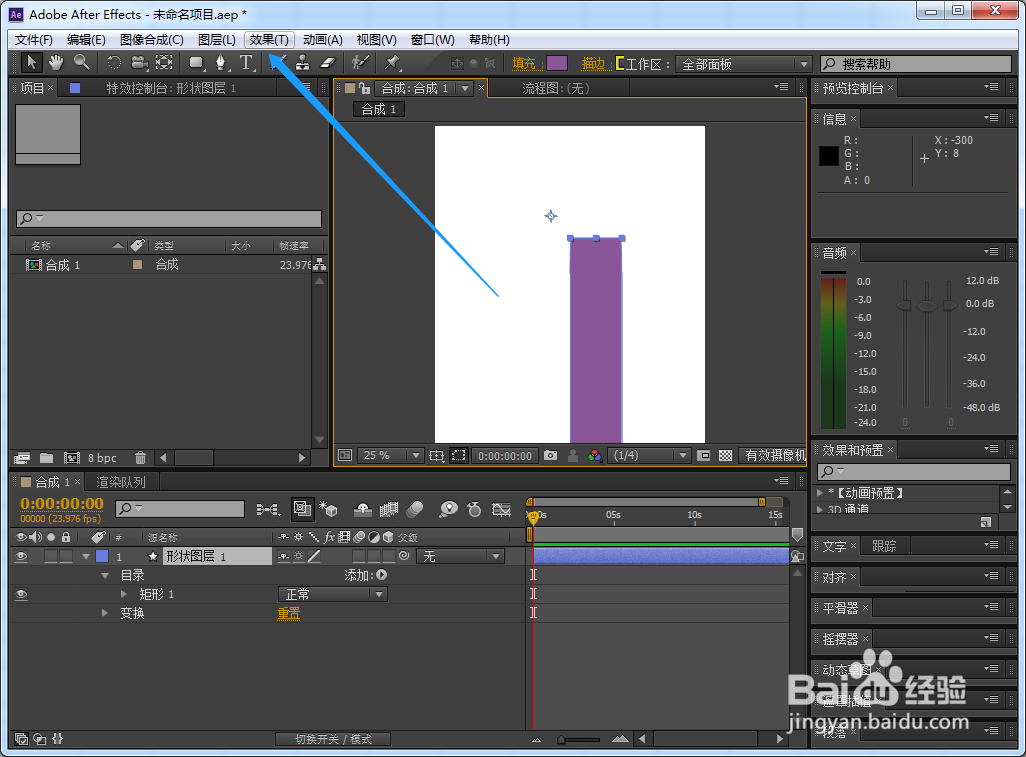Select the Unified Camera tool
The width and height of the screenshot is (1026, 757).
(x=139, y=63)
